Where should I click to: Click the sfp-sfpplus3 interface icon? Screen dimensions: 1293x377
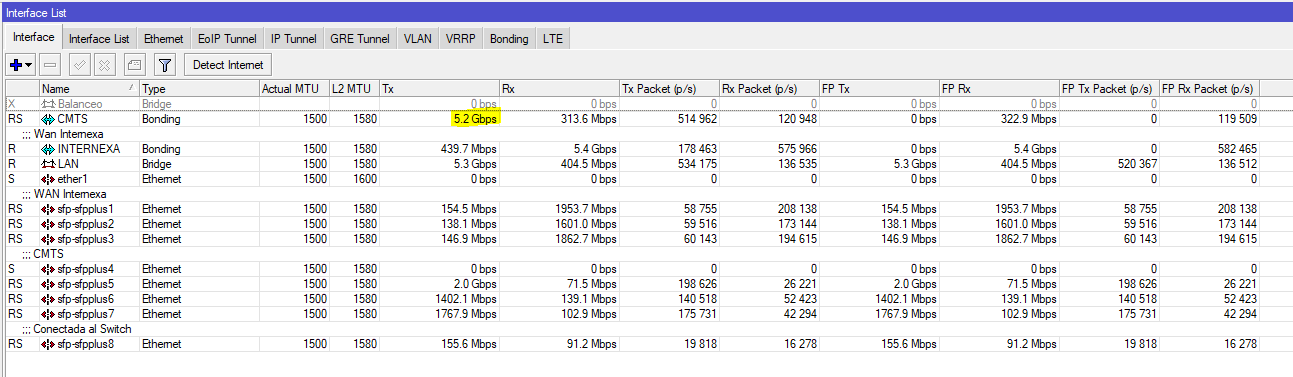[47, 239]
